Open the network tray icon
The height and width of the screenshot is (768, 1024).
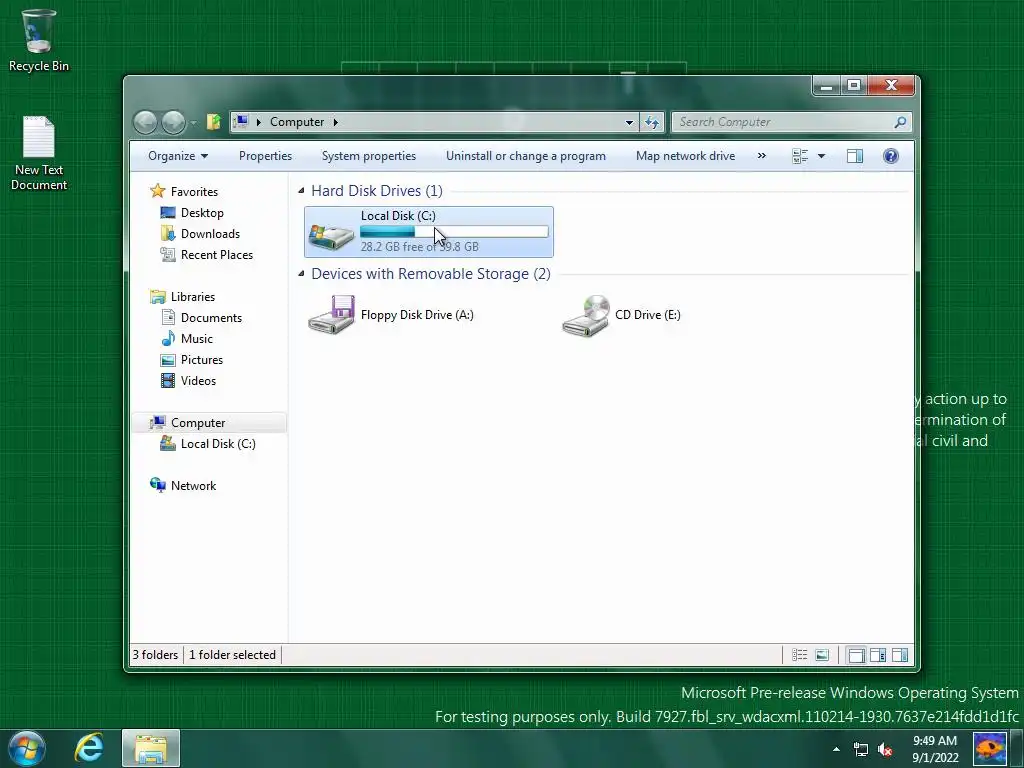click(x=861, y=750)
